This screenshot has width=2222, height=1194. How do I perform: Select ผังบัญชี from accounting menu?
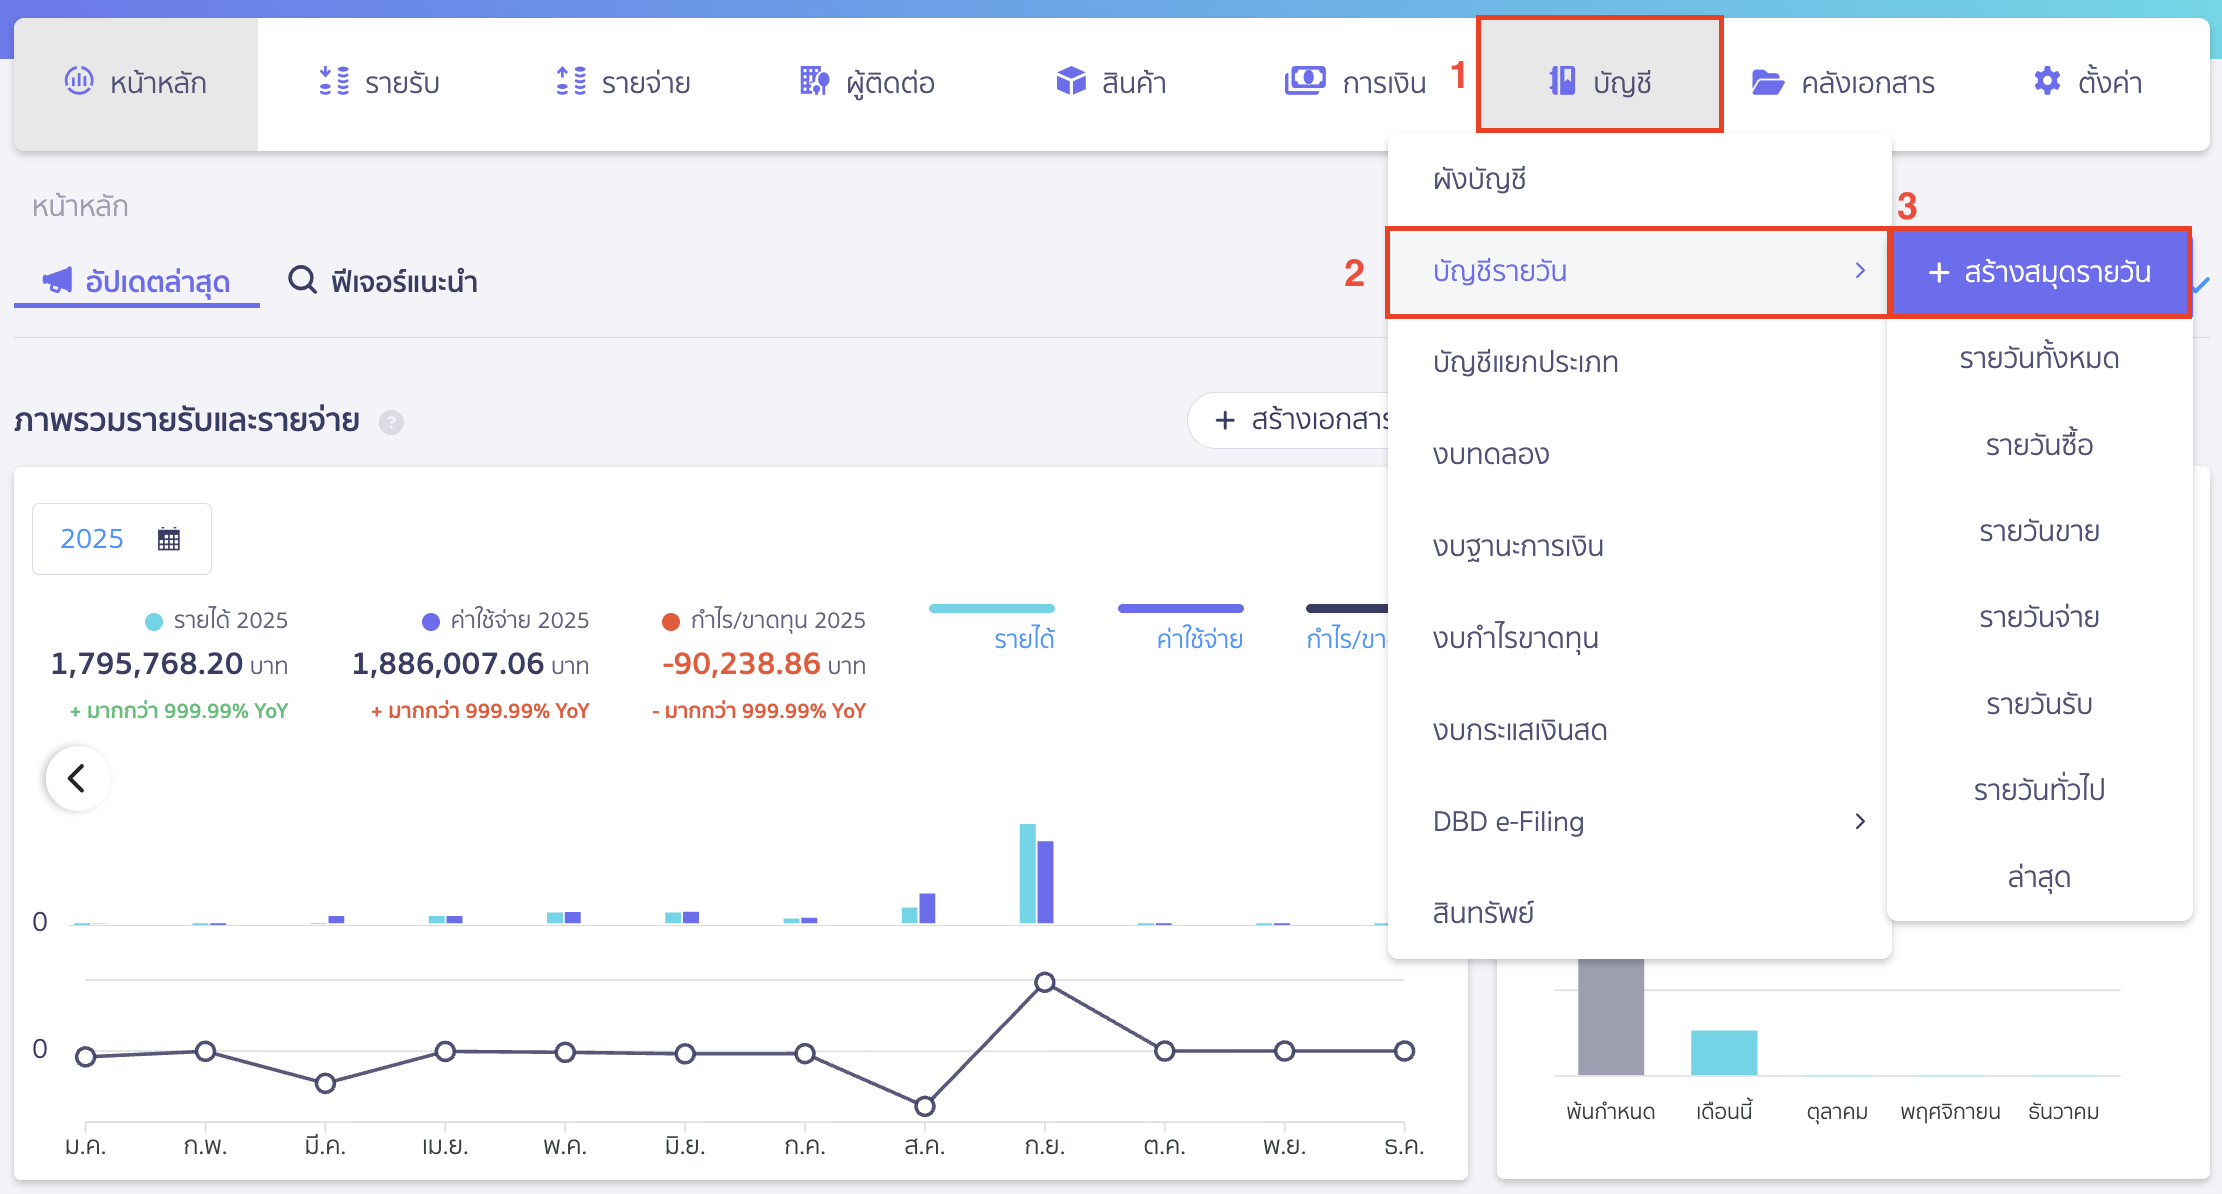click(1479, 180)
